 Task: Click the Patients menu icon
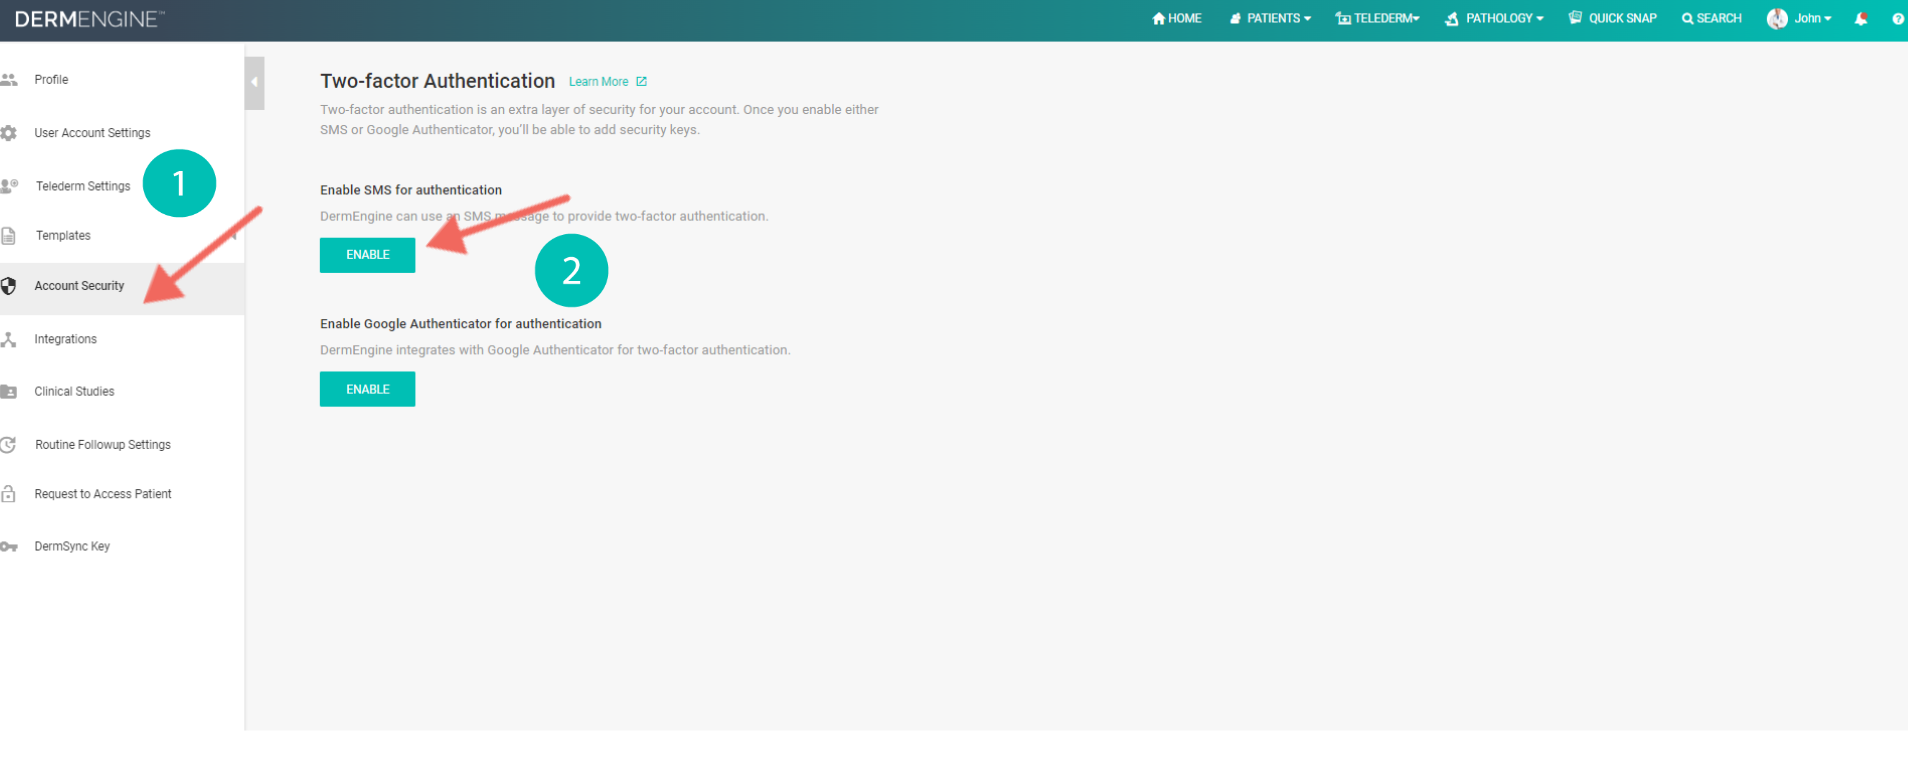(x=1235, y=19)
